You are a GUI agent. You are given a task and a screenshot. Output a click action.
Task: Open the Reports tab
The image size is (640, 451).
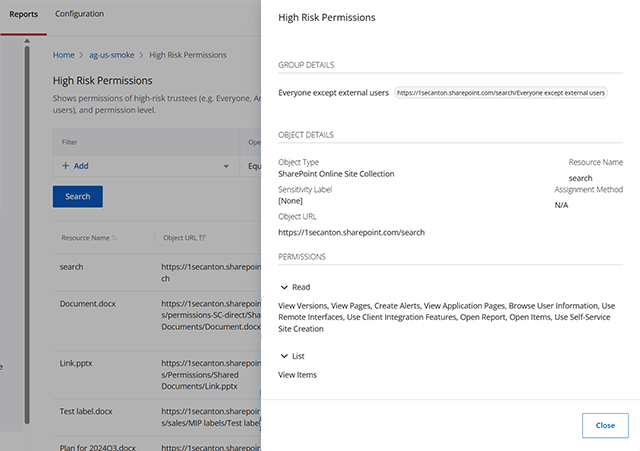tap(23, 14)
